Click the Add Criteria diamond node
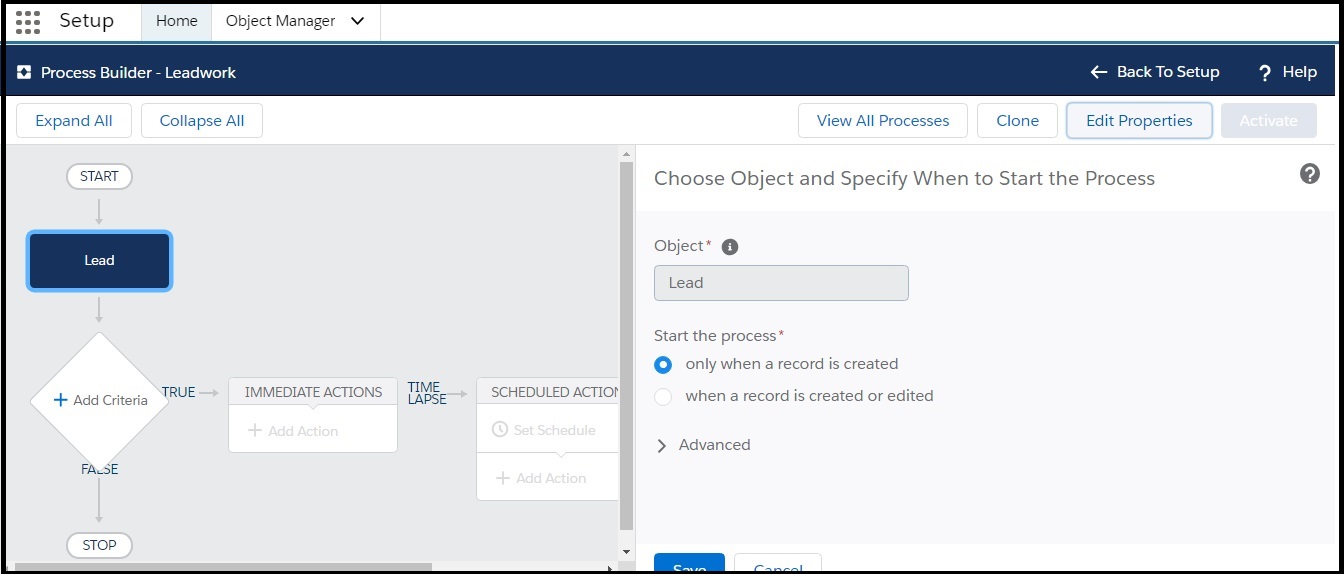This screenshot has height=574, width=1344. point(99,400)
